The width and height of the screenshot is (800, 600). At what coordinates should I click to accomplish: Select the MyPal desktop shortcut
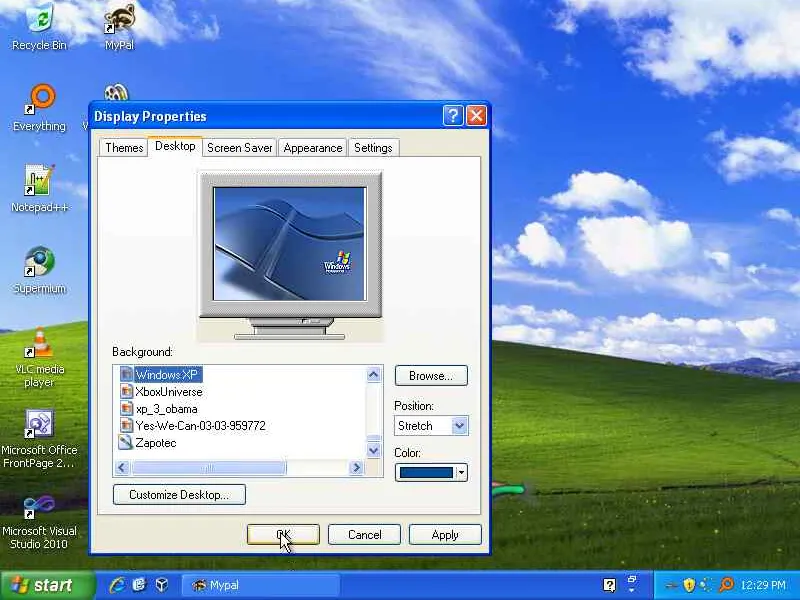click(x=119, y=26)
